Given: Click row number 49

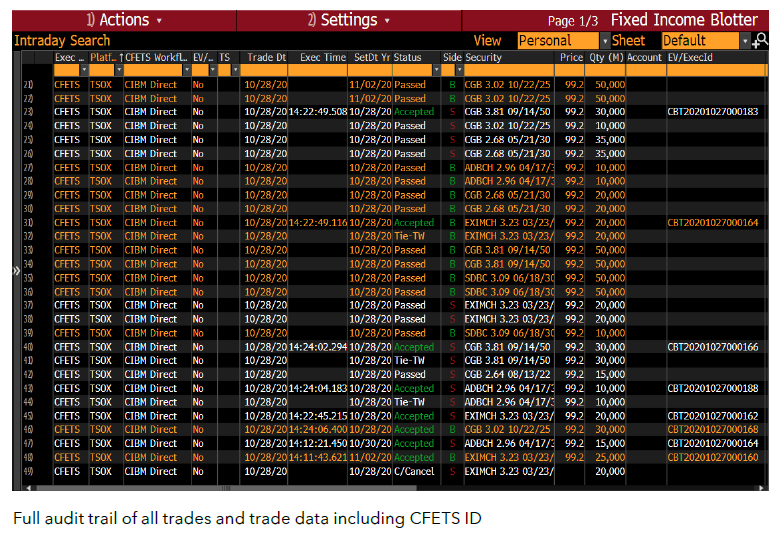Looking at the screenshot, I should 28,472.
